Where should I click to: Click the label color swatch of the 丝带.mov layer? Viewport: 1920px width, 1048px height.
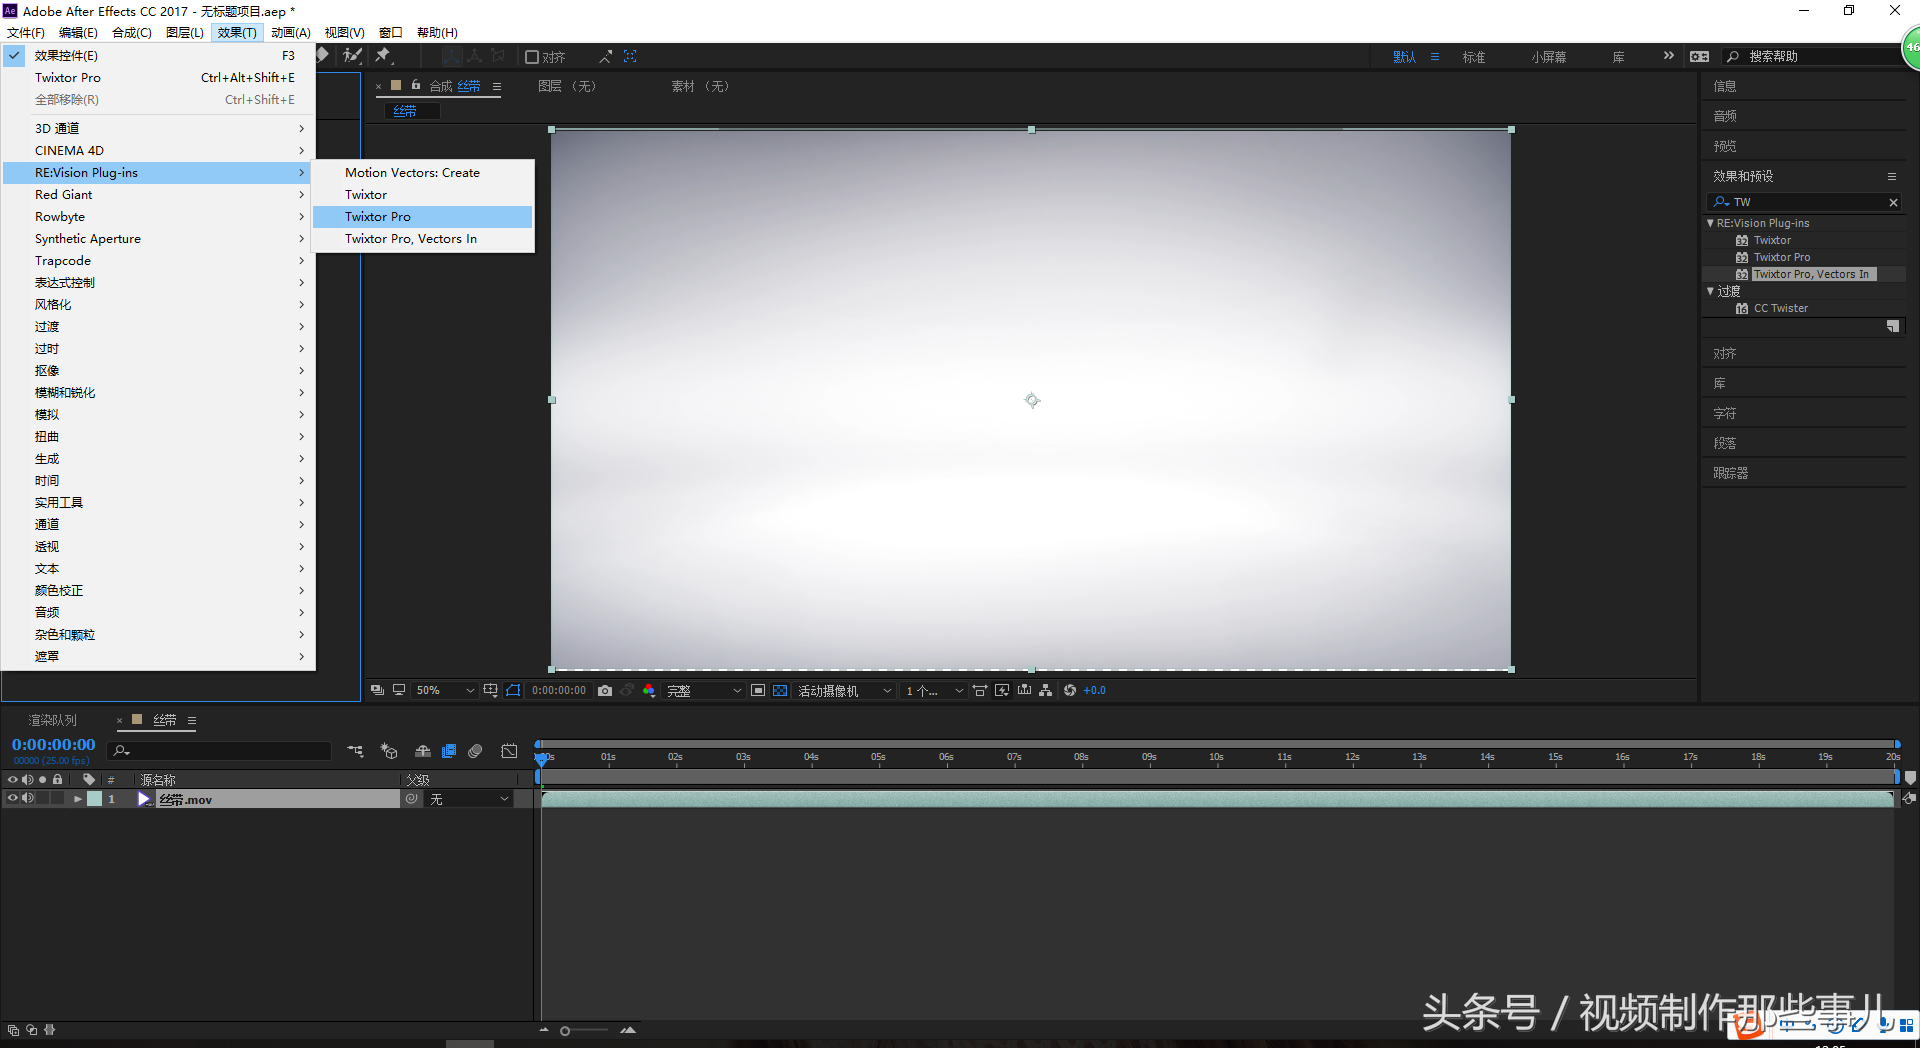(x=95, y=799)
